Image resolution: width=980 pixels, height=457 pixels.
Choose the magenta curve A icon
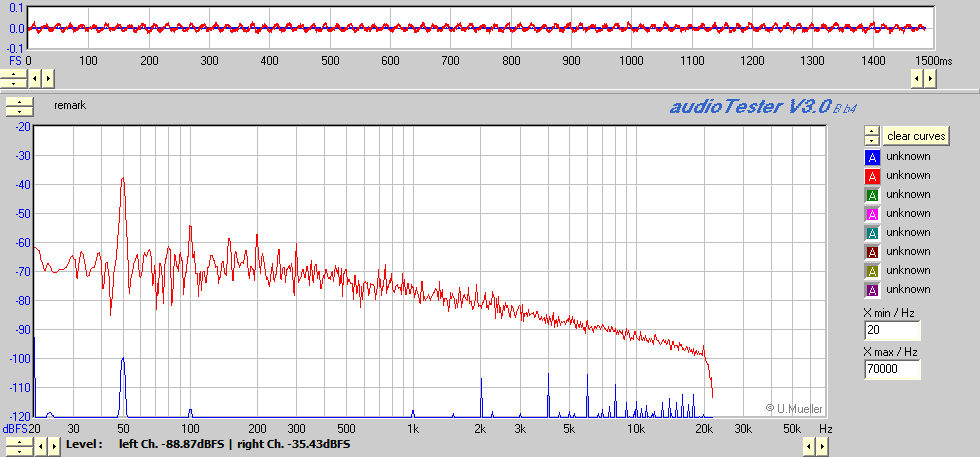click(872, 214)
